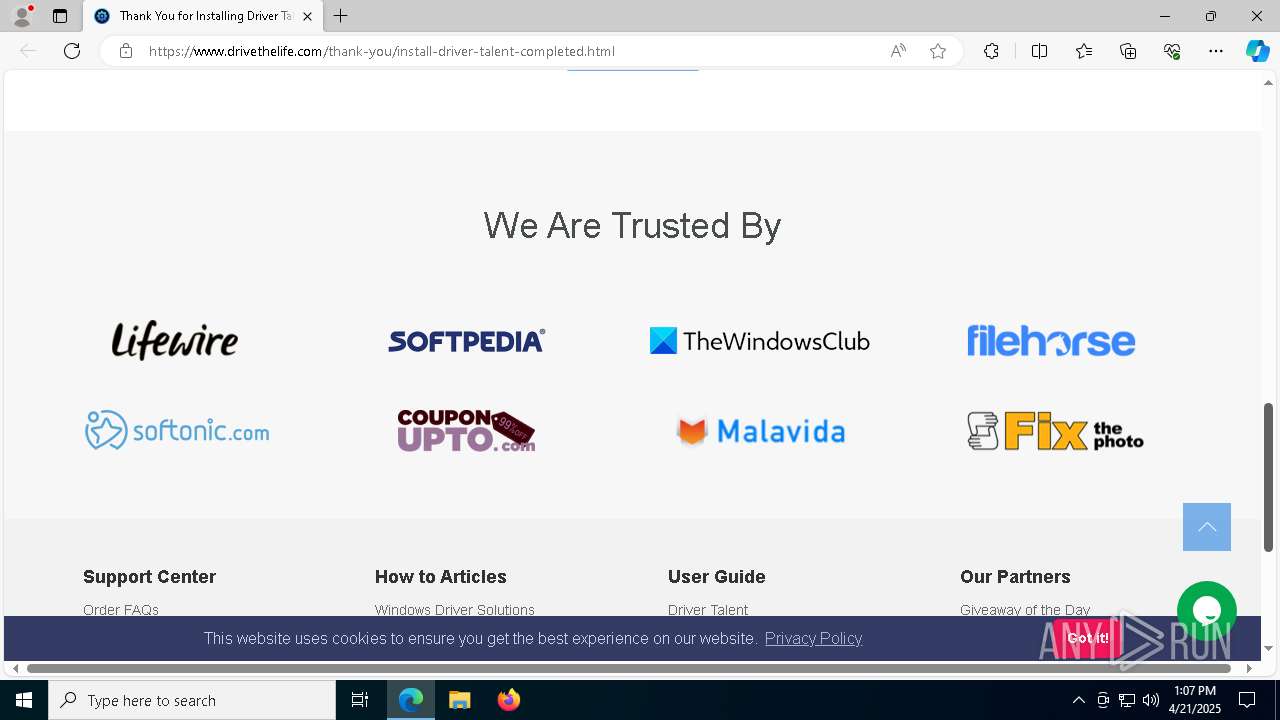1280x720 pixels.
Task: Refresh the current page
Action: pos(72,51)
